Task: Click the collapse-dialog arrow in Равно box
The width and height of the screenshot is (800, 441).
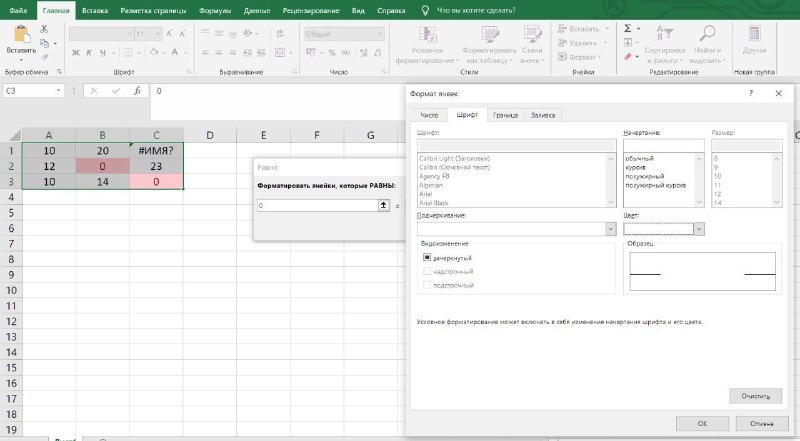Action: tap(384, 205)
